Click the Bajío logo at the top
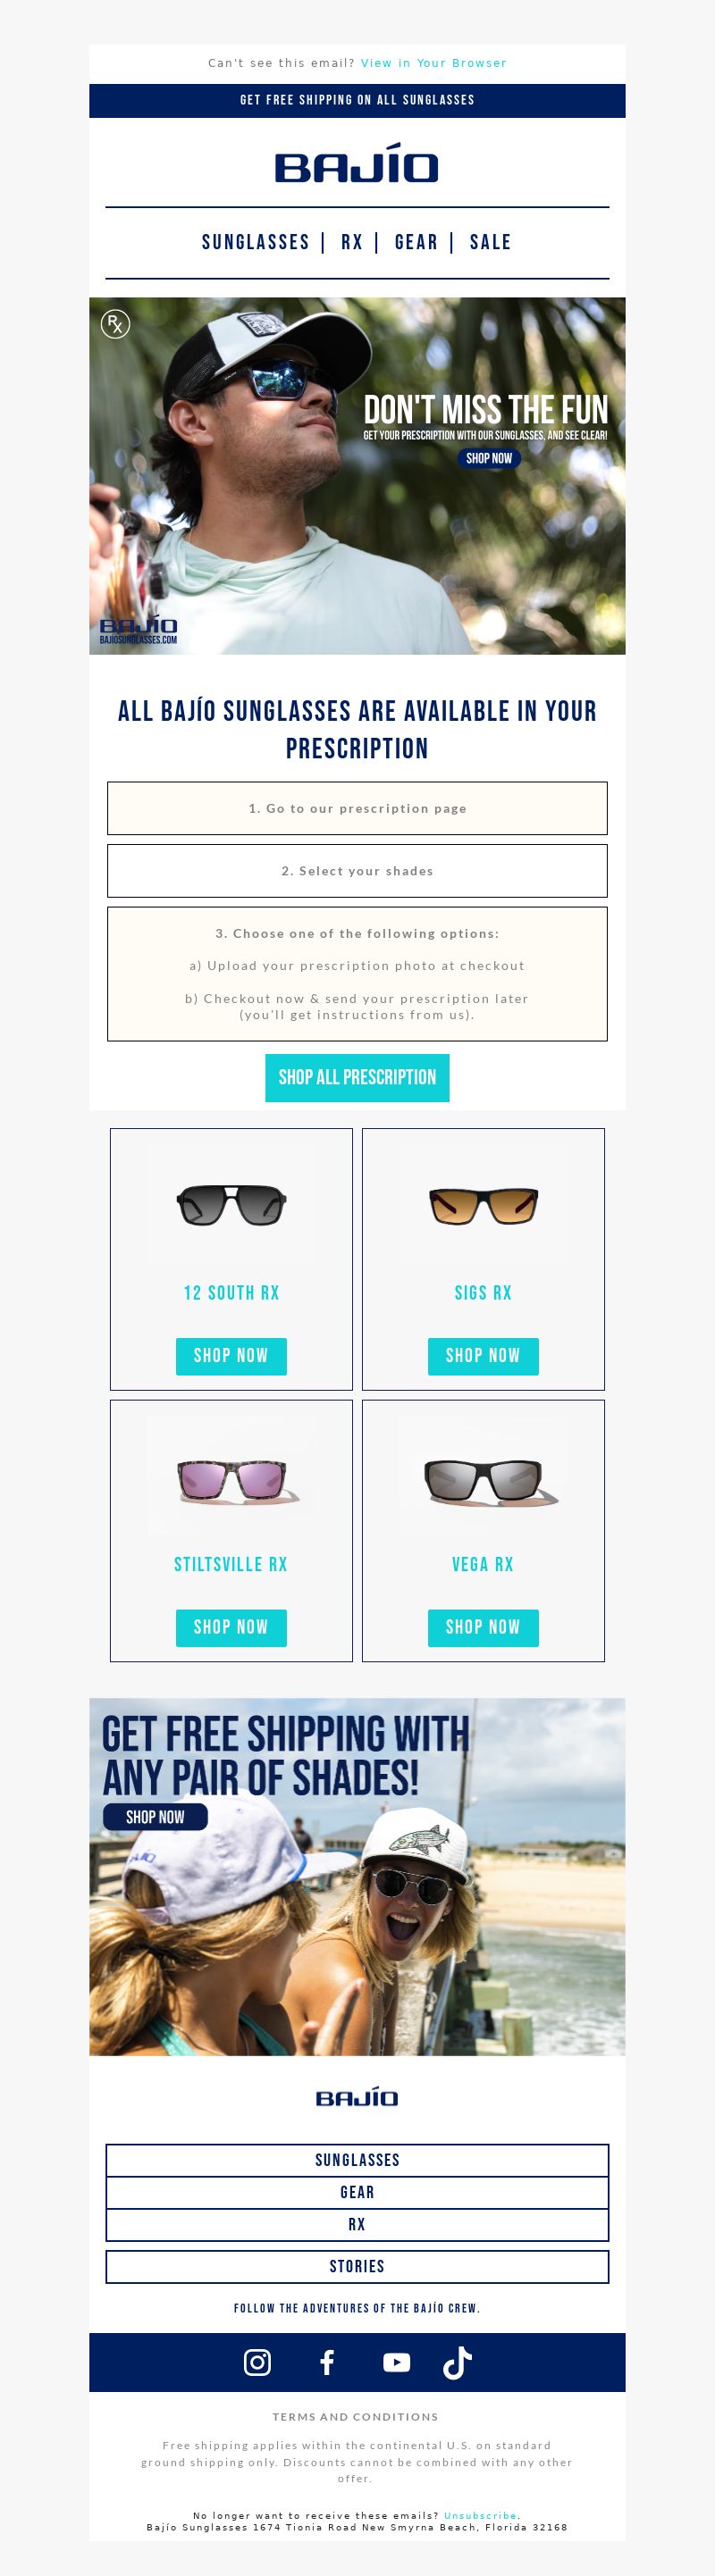 [357, 163]
